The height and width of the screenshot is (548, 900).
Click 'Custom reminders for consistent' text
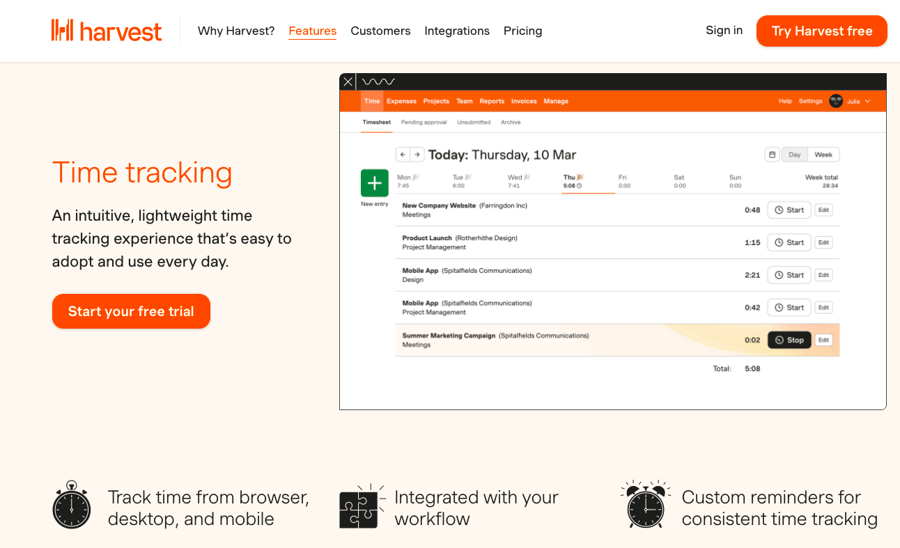pyautogui.click(x=779, y=508)
